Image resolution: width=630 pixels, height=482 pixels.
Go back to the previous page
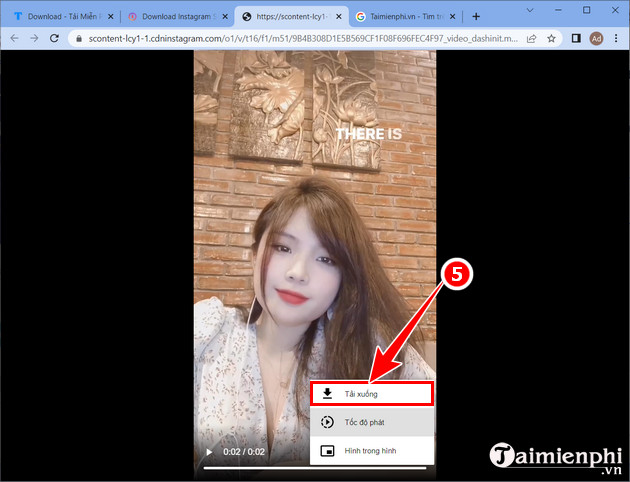click(14, 38)
